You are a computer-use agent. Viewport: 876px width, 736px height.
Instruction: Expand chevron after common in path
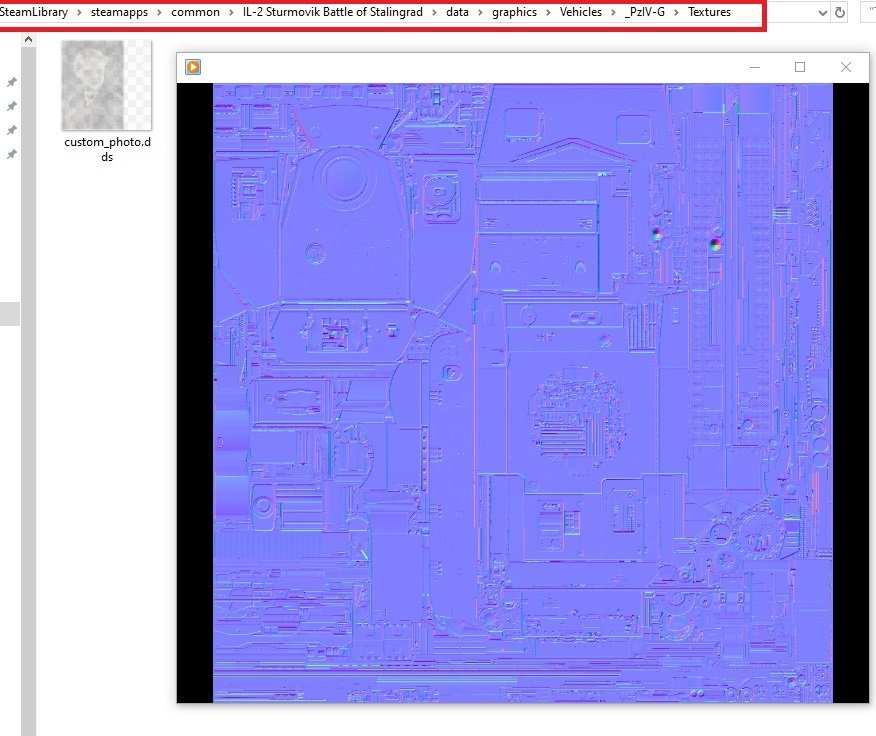pyautogui.click(x=231, y=12)
